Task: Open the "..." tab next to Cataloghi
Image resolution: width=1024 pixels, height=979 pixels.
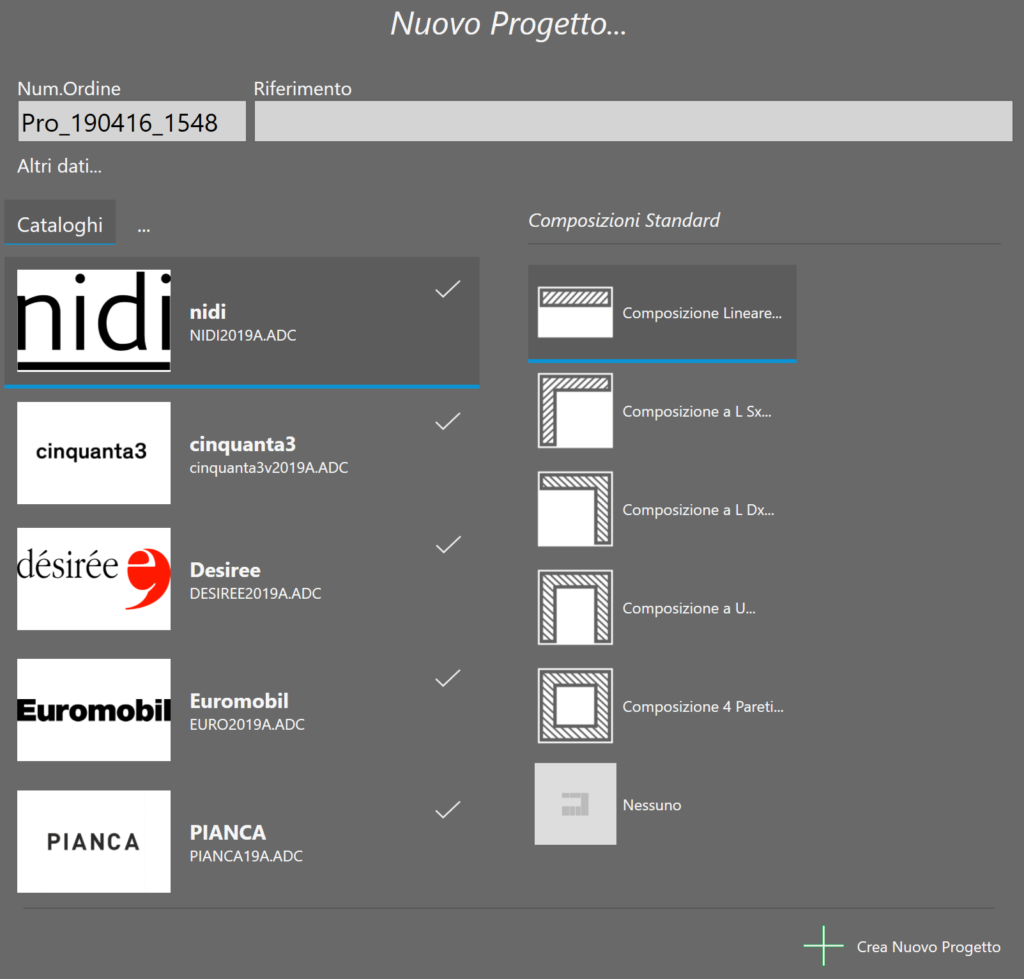Action: click(144, 227)
